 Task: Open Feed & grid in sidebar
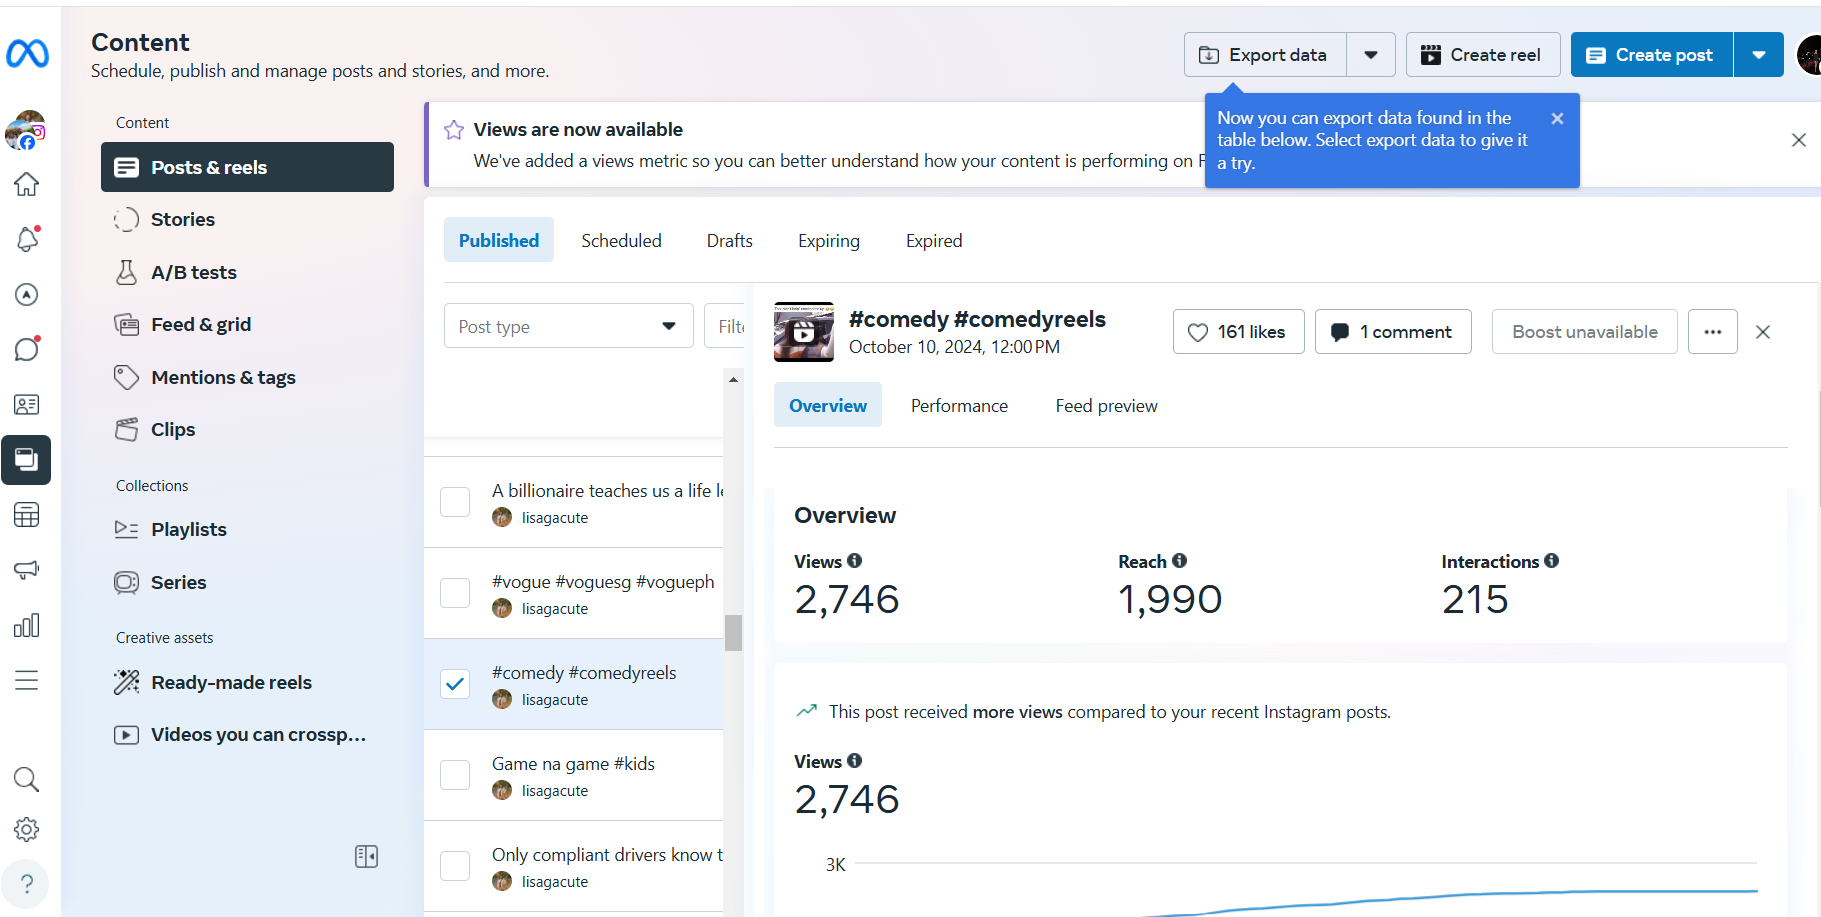tap(247, 324)
